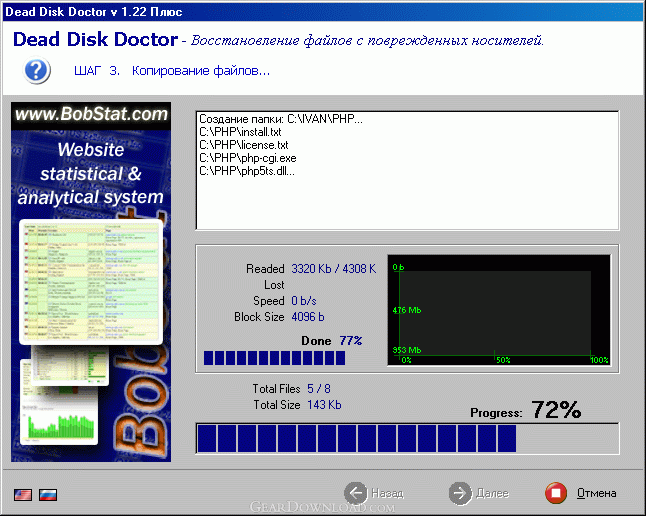Screen dimensions: 646x516
Task: Click the Назад back arrow icon
Action: point(356,493)
